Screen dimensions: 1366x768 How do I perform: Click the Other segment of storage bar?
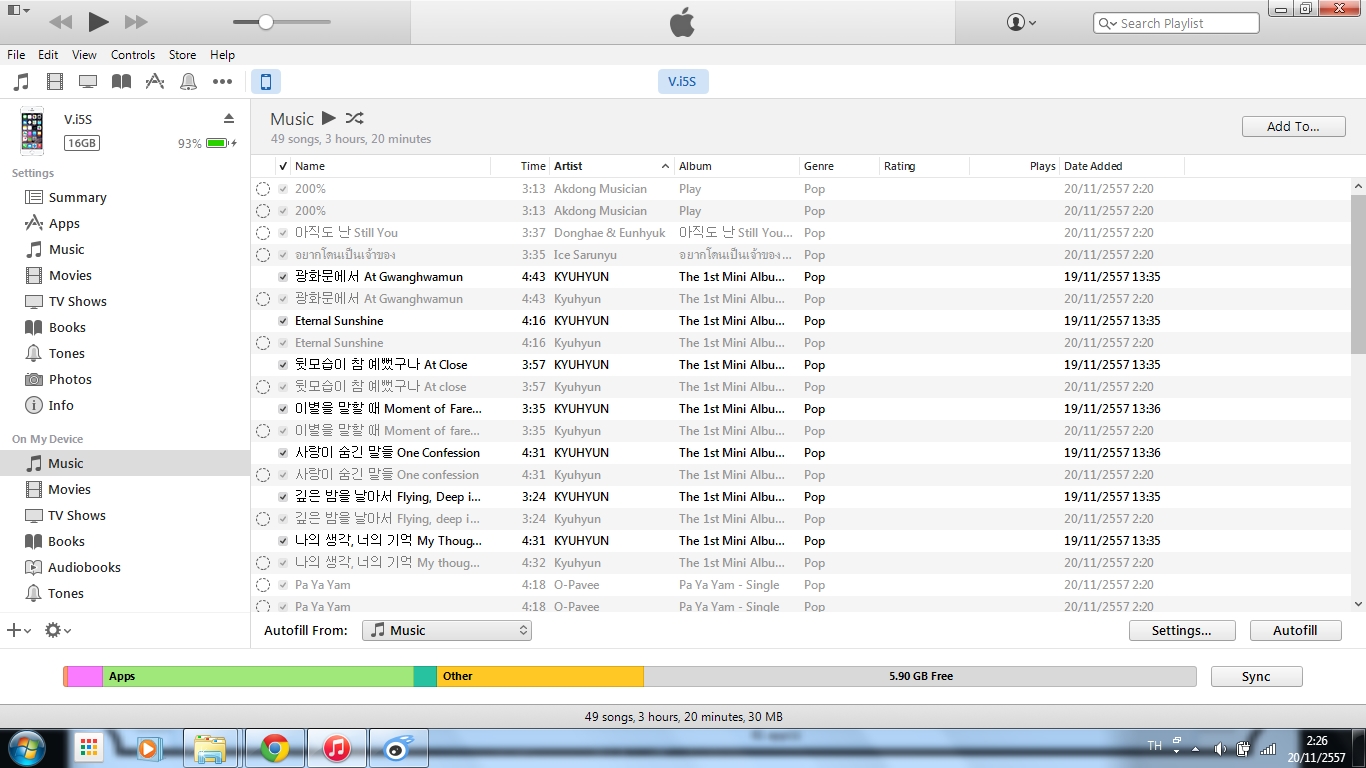(540, 677)
